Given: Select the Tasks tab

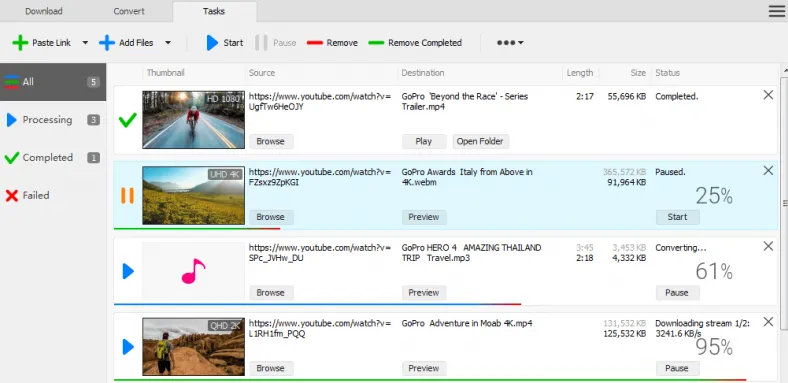Looking at the screenshot, I should pyautogui.click(x=214, y=11).
